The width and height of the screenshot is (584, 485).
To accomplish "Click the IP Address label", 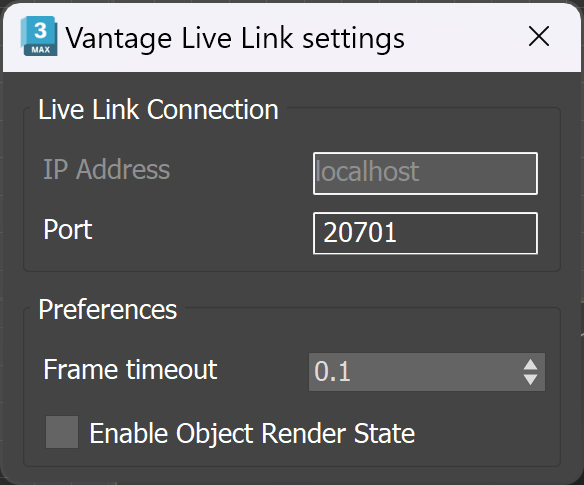I will click(107, 169).
